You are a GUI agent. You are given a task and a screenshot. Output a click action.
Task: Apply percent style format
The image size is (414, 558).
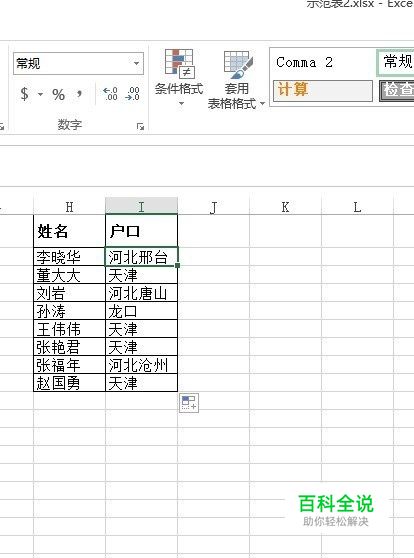coord(58,94)
